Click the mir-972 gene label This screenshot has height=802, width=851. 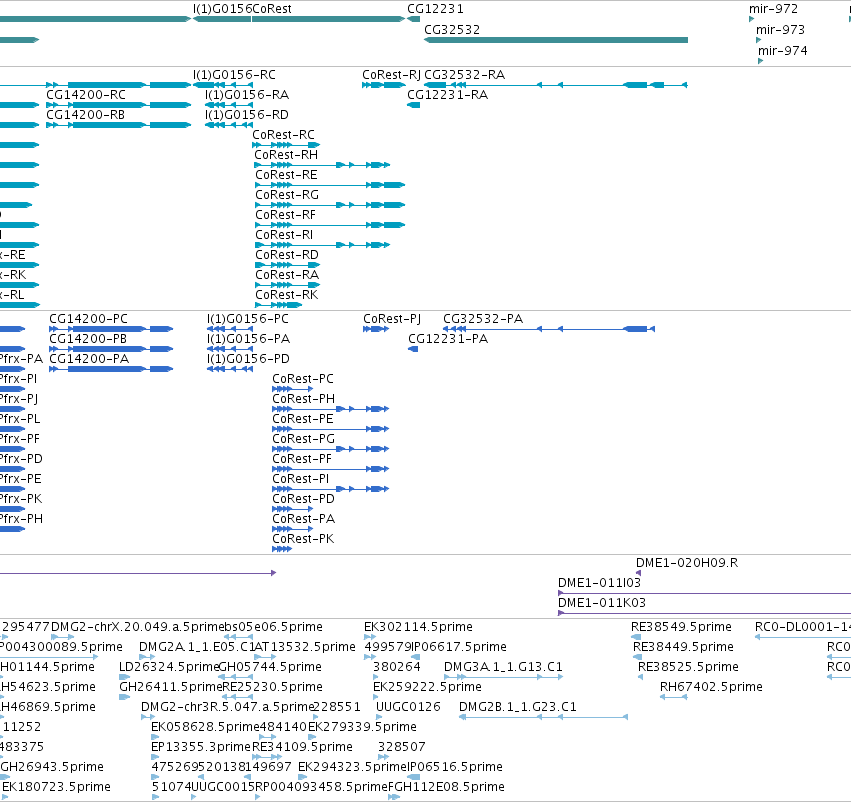pyautogui.click(x=773, y=9)
